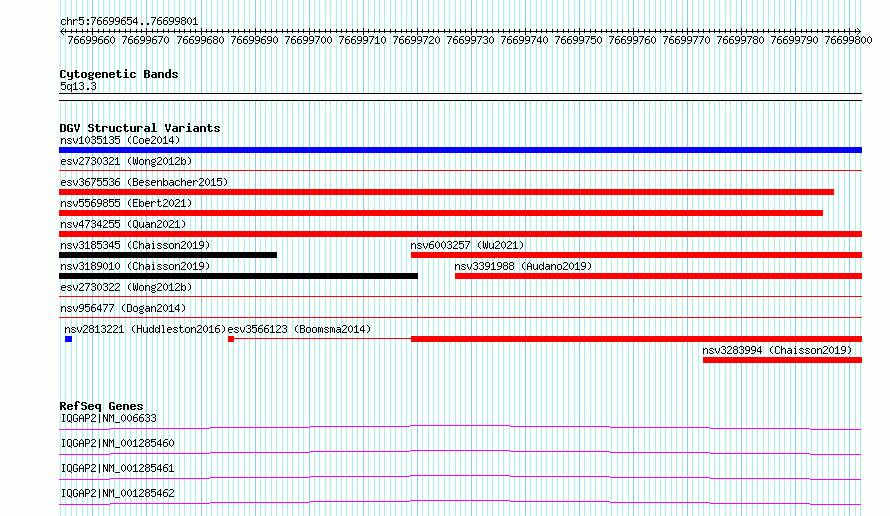890x516 pixels.
Task: Click the thin red line under nsv956477
Action: coord(460,317)
